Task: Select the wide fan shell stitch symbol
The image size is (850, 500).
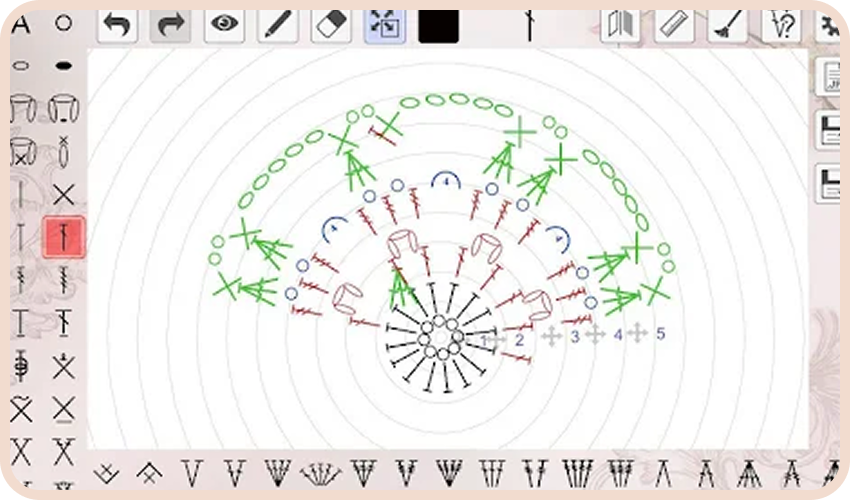Action: click(x=320, y=474)
